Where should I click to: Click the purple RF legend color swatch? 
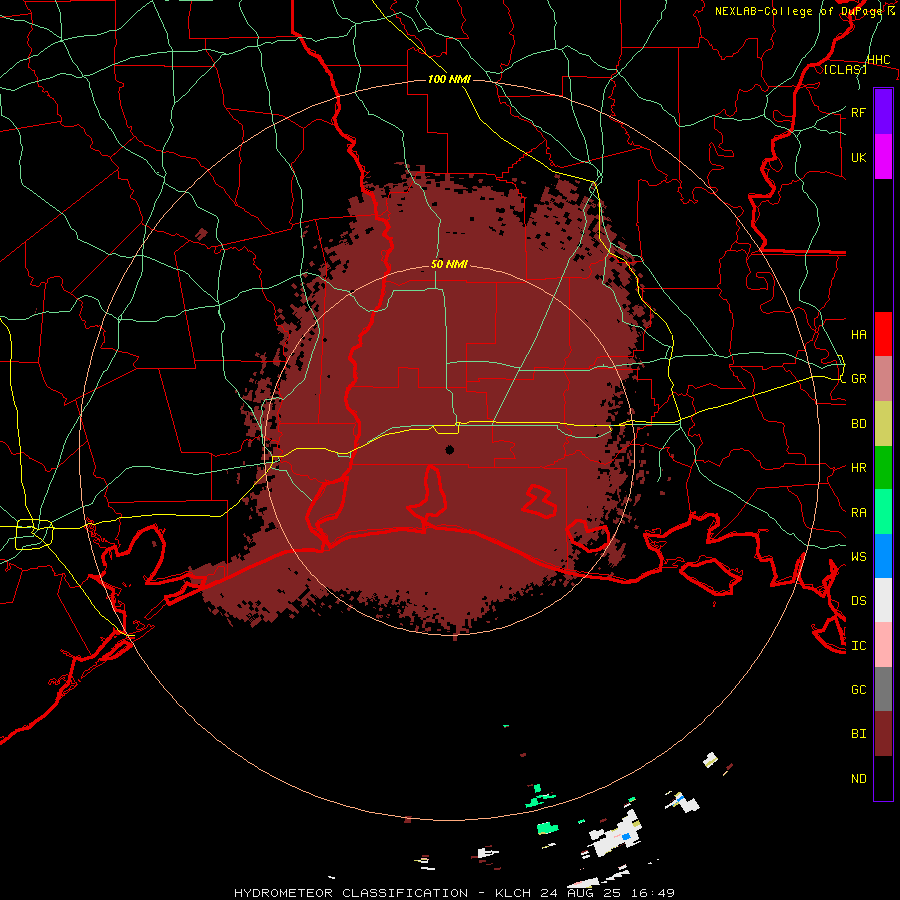pyautogui.click(x=883, y=111)
